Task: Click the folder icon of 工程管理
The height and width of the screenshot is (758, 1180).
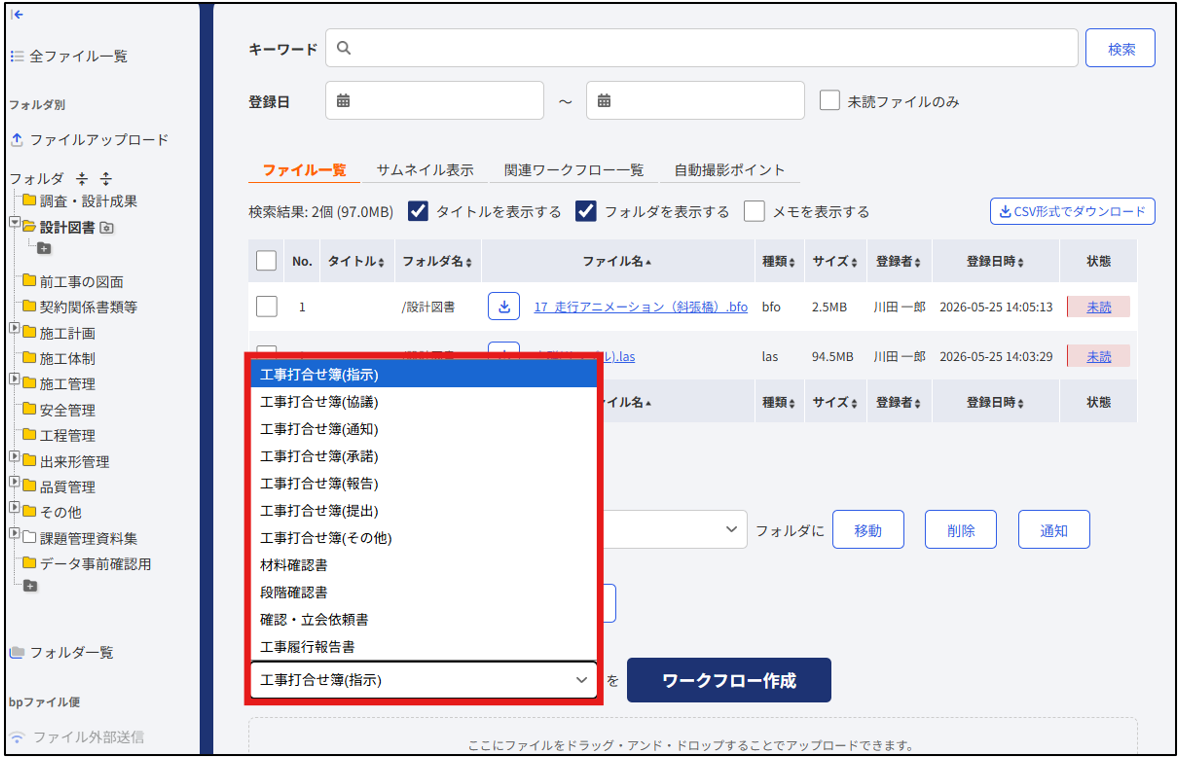Action: pos(29,434)
